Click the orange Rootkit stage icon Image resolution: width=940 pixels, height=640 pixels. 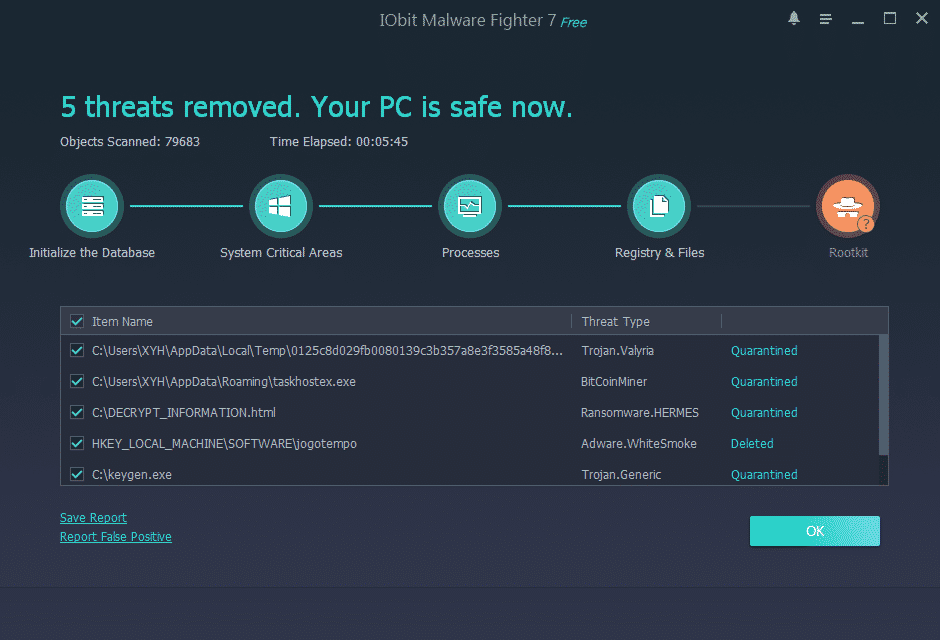pyautogui.click(x=848, y=206)
